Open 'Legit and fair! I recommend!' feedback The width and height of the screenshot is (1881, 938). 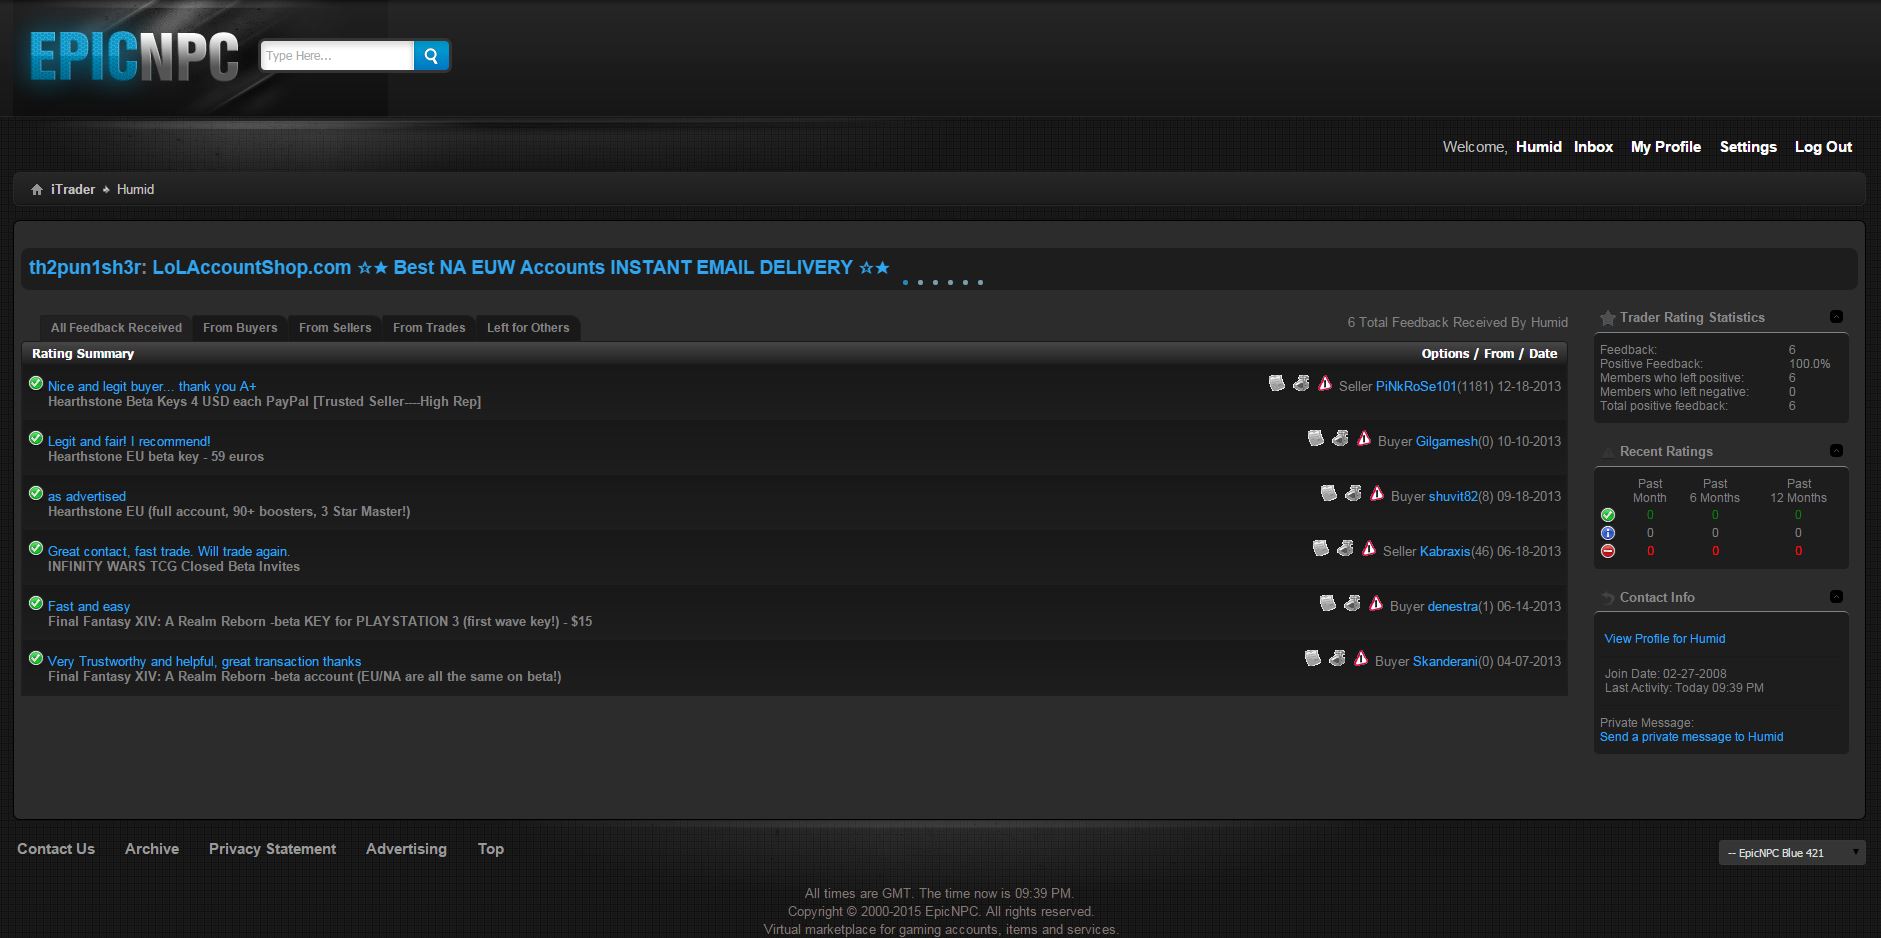tap(129, 441)
